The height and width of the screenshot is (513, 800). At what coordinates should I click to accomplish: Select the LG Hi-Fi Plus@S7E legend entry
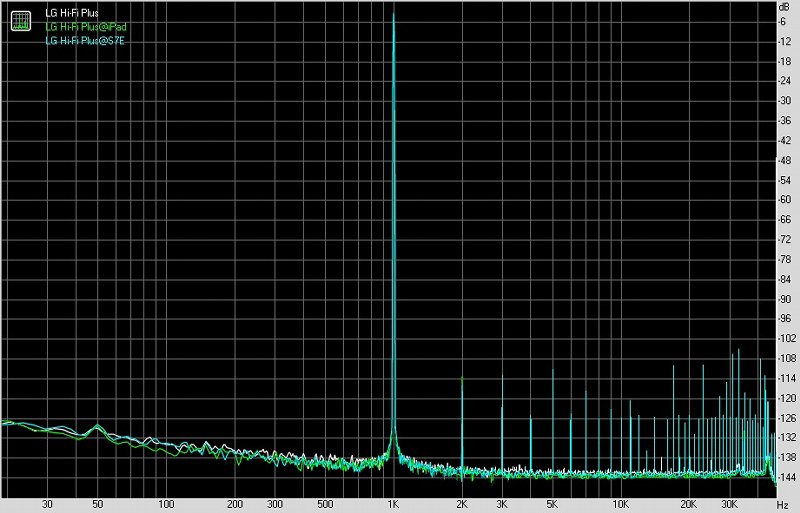85,40
